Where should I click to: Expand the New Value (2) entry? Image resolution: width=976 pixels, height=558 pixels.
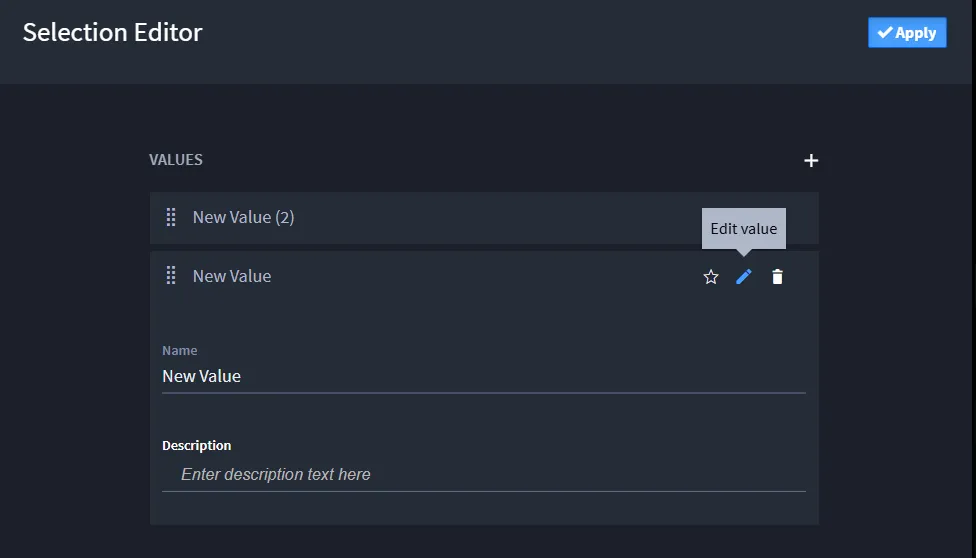click(x=243, y=217)
